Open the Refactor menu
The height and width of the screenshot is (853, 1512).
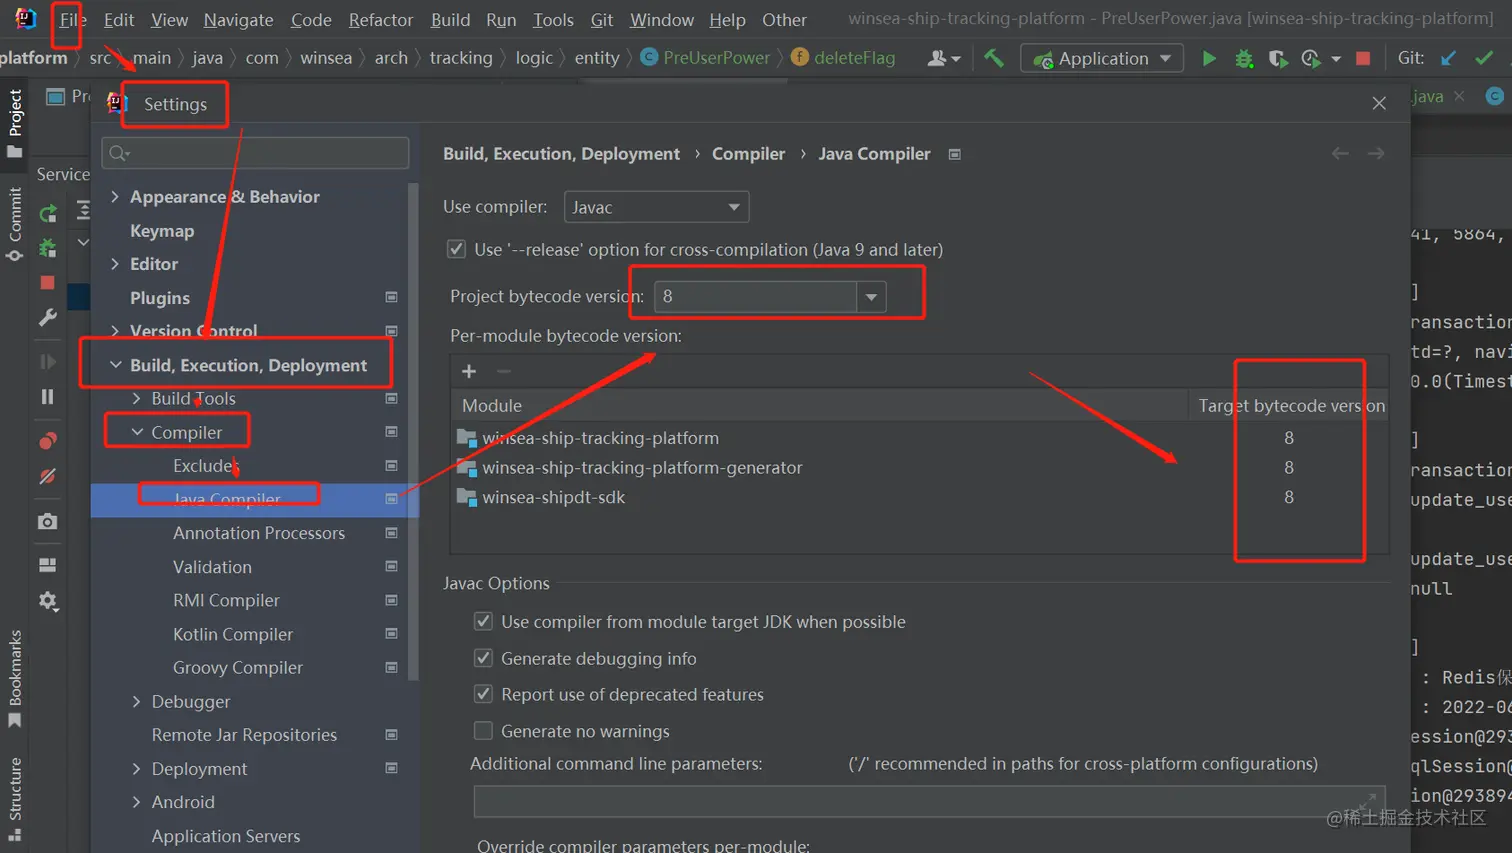point(380,19)
